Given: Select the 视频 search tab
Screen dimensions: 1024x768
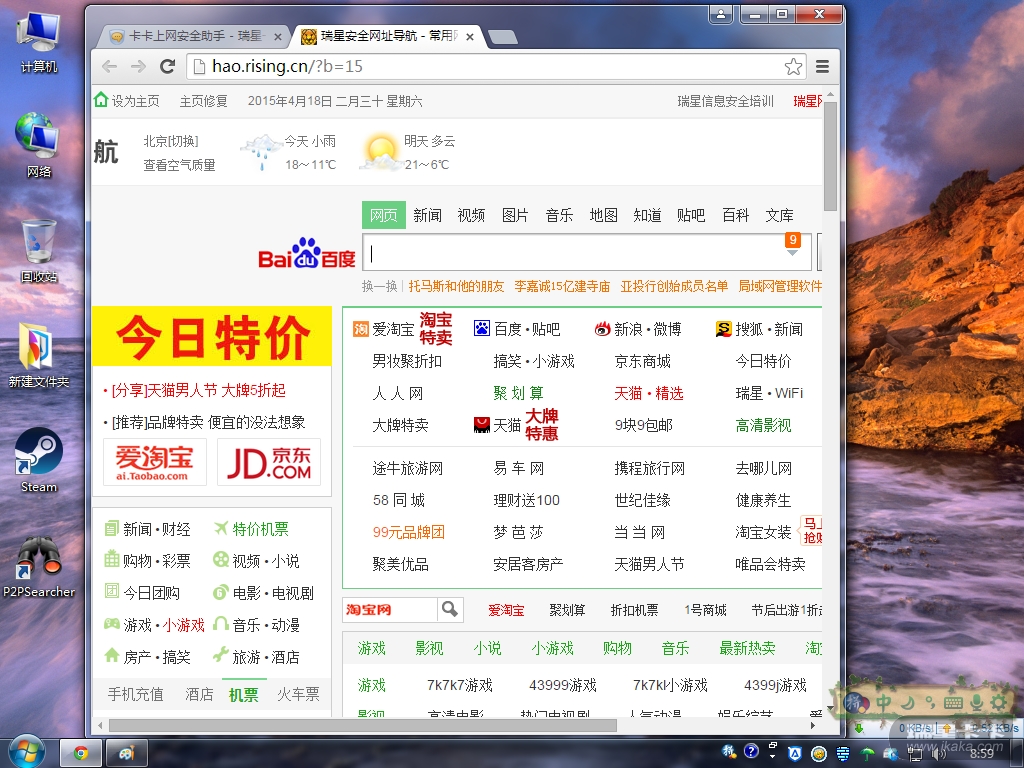Looking at the screenshot, I should [471, 216].
